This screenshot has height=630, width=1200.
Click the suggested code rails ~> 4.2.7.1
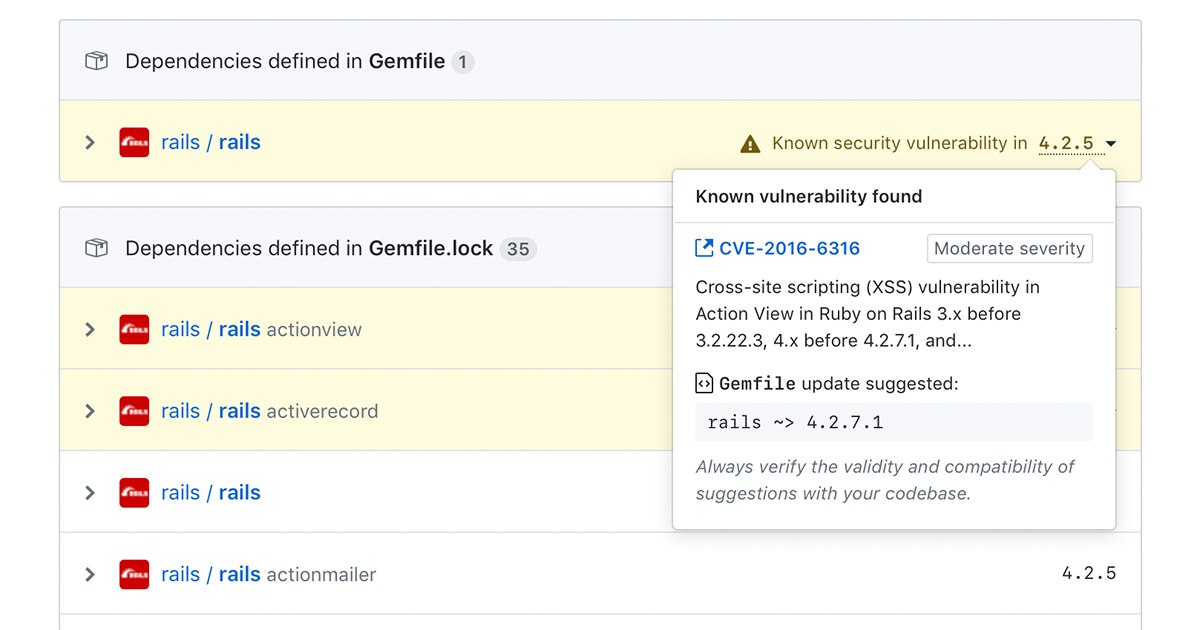click(x=795, y=422)
